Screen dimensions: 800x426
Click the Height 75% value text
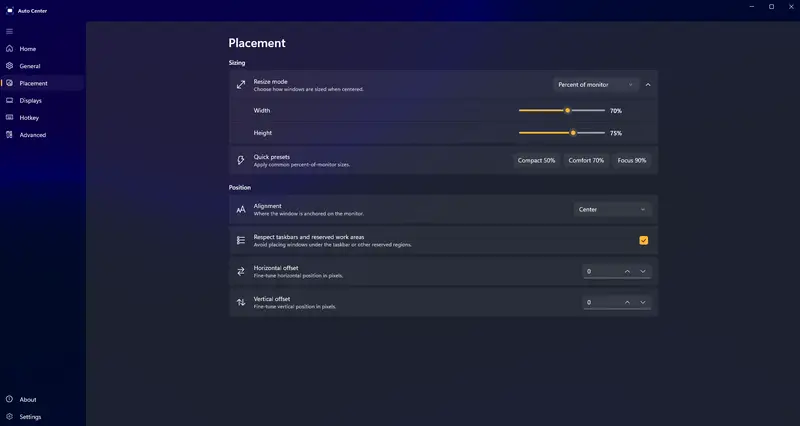tap(616, 133)
